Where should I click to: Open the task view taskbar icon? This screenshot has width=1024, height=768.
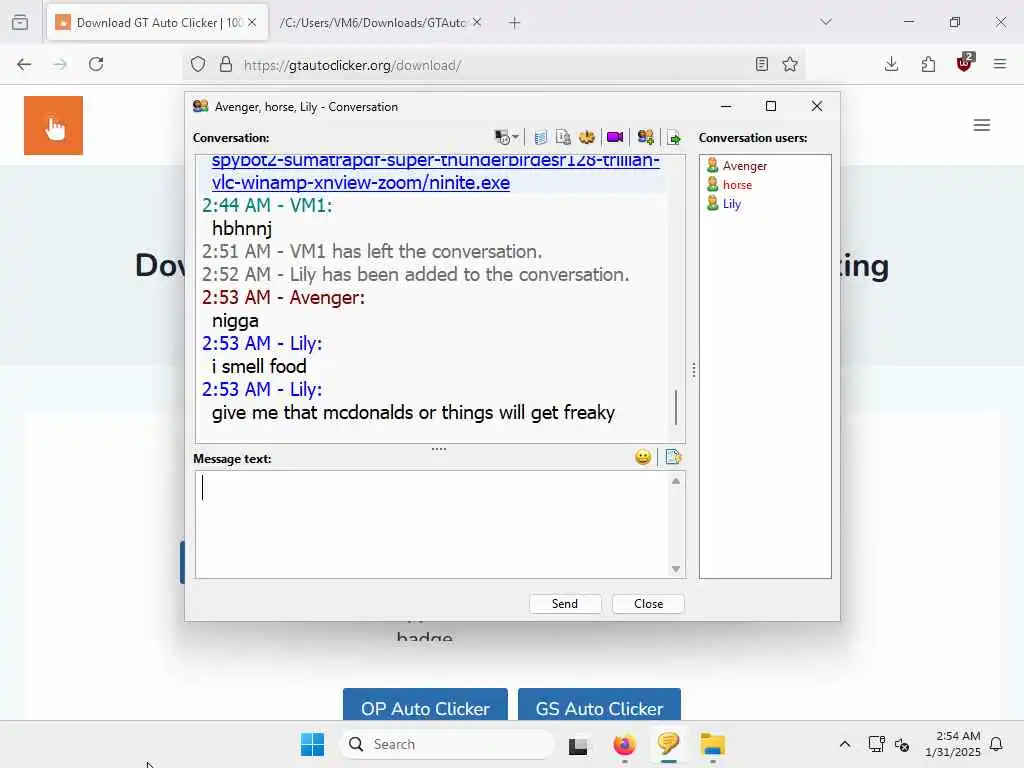(578, 745)
